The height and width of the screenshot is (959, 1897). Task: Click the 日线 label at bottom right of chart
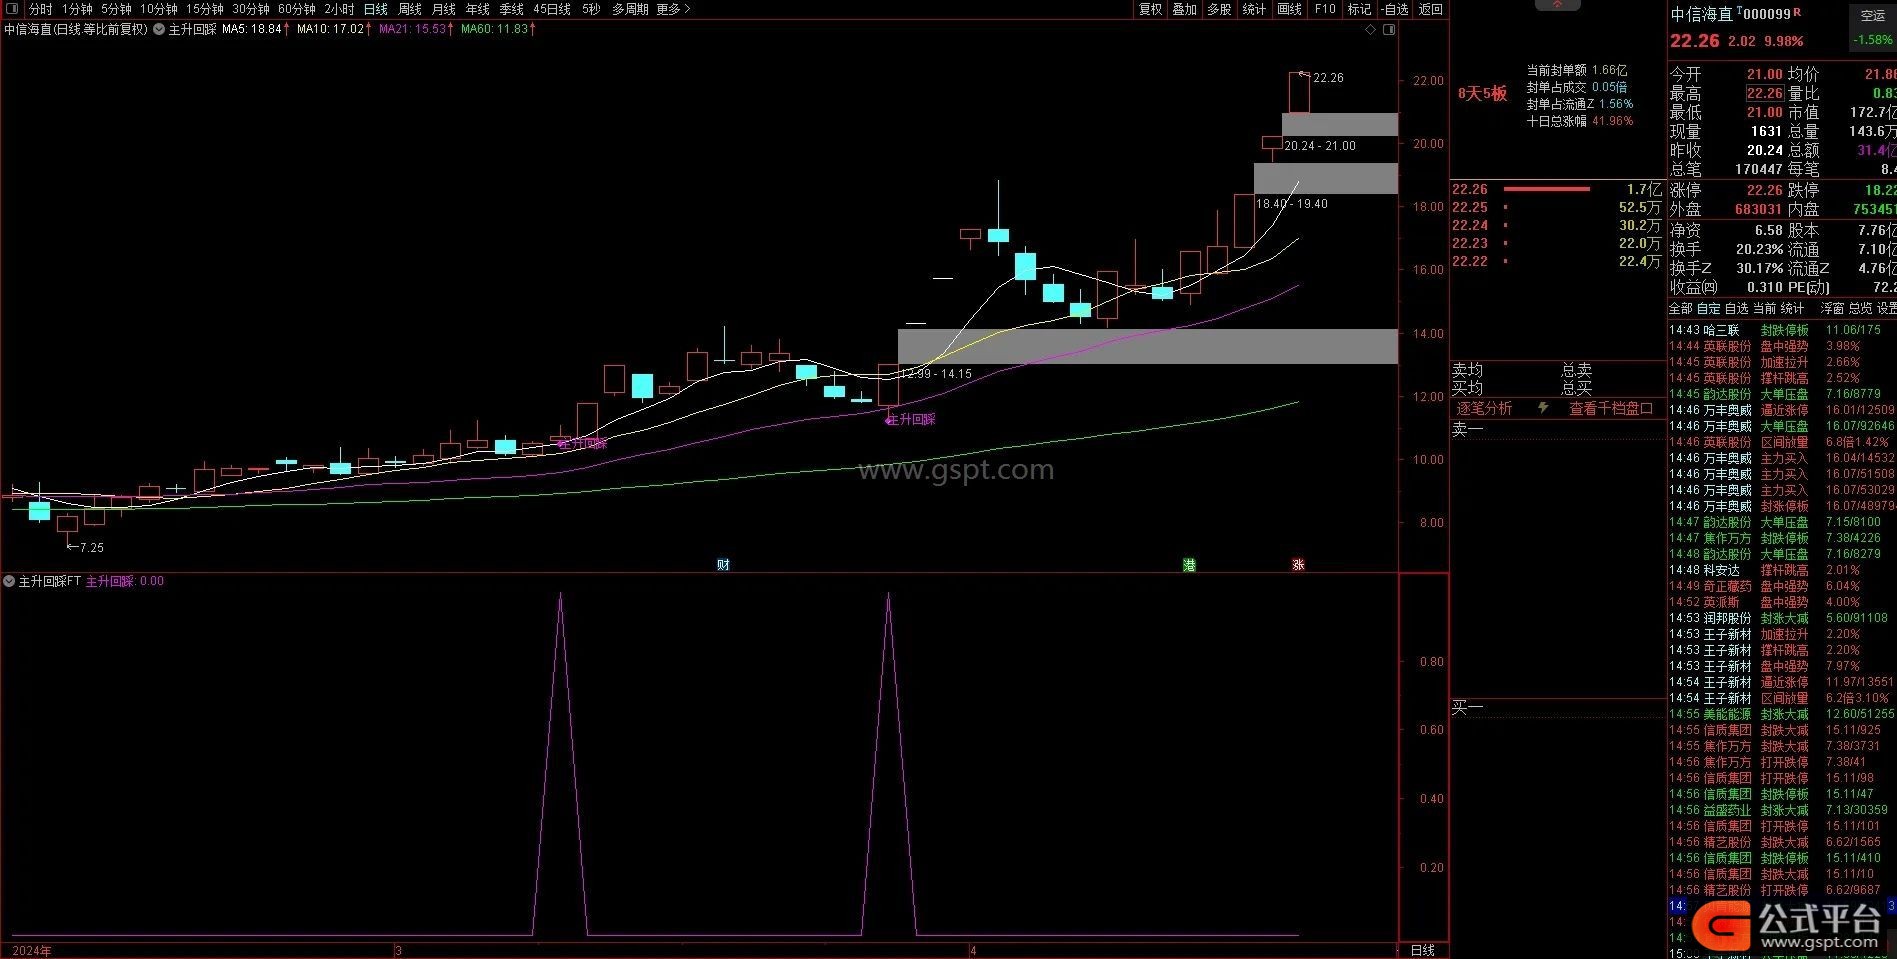1422,950
